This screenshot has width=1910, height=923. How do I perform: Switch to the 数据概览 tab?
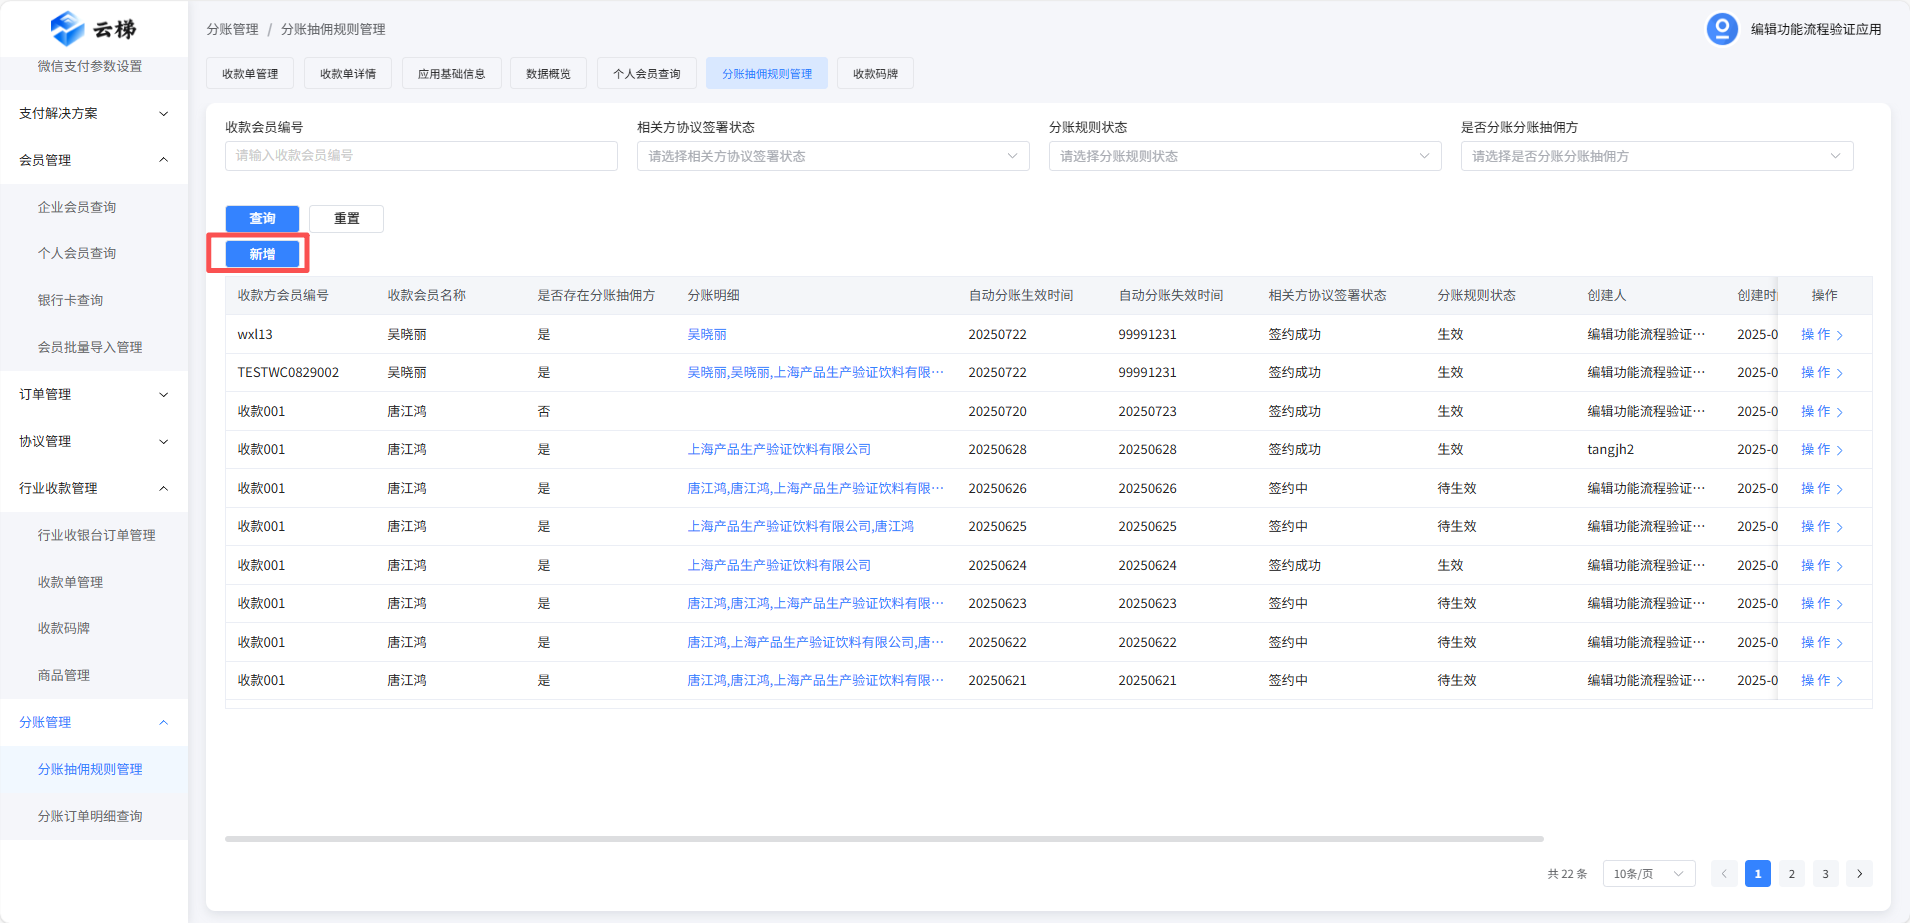548,74
